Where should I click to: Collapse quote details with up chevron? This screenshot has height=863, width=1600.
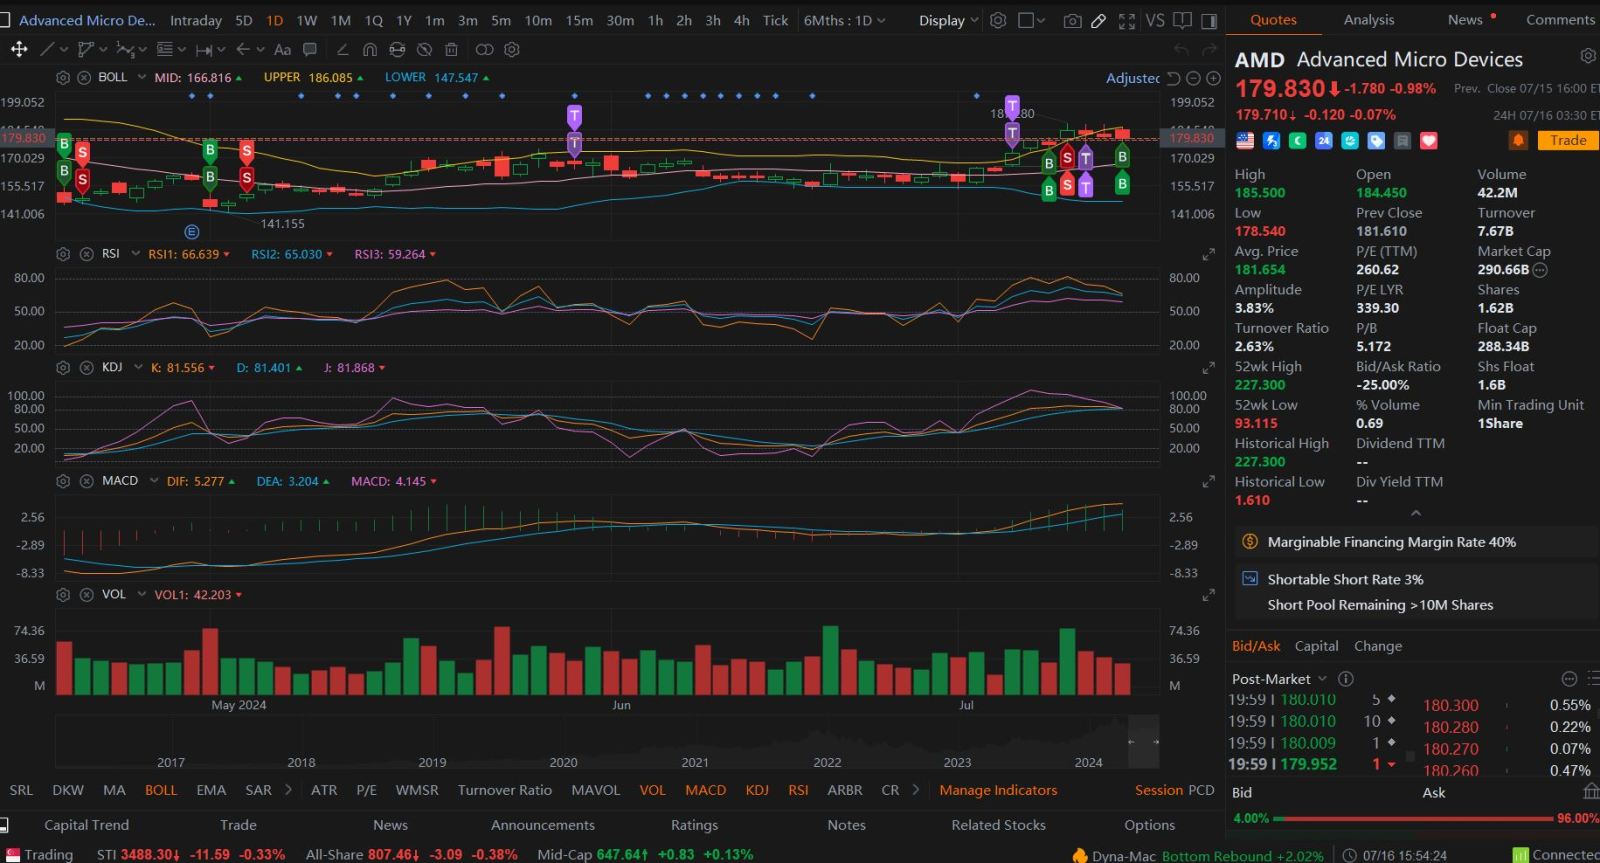1415,513
